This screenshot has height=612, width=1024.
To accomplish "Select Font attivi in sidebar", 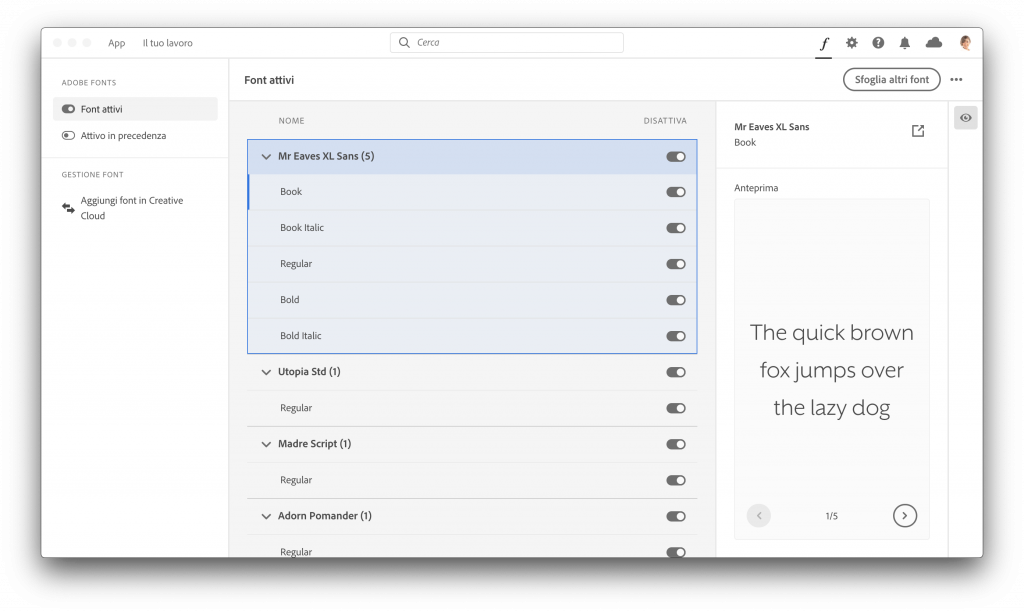I will [135, 109].
